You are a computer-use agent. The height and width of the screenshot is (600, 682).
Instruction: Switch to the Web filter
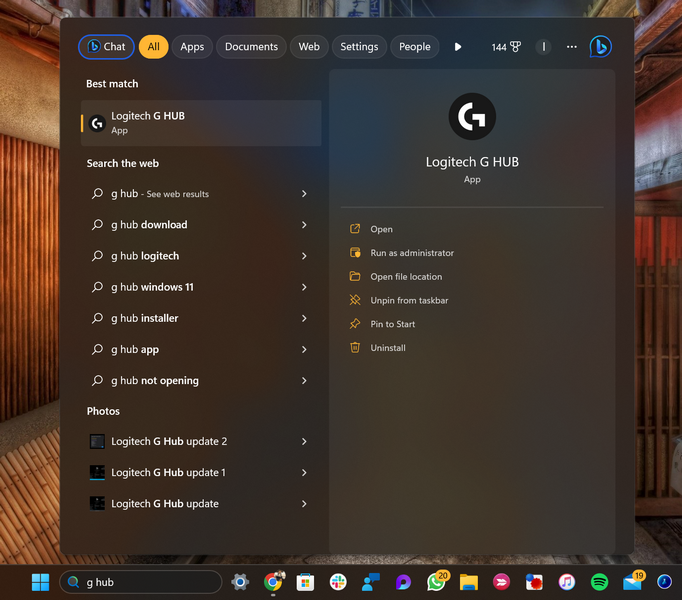click(x=309, y=47)
